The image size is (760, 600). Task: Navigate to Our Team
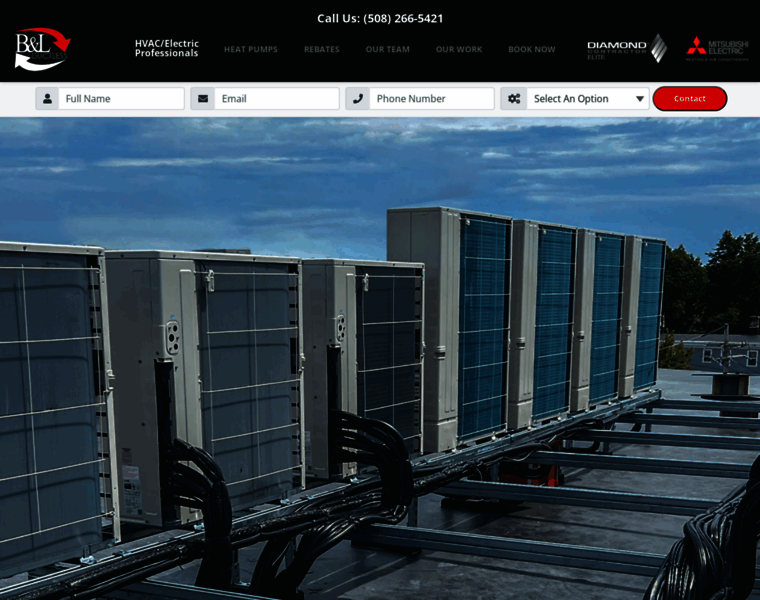click(x=388, y=49)
